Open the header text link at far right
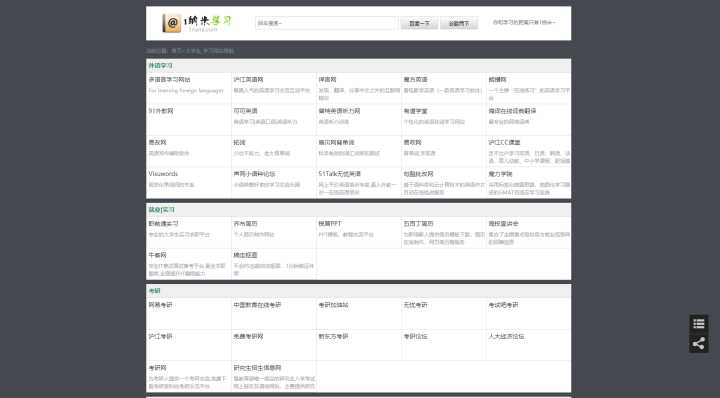Viewport: 720px width, 398px height. (x=524, y=22)
